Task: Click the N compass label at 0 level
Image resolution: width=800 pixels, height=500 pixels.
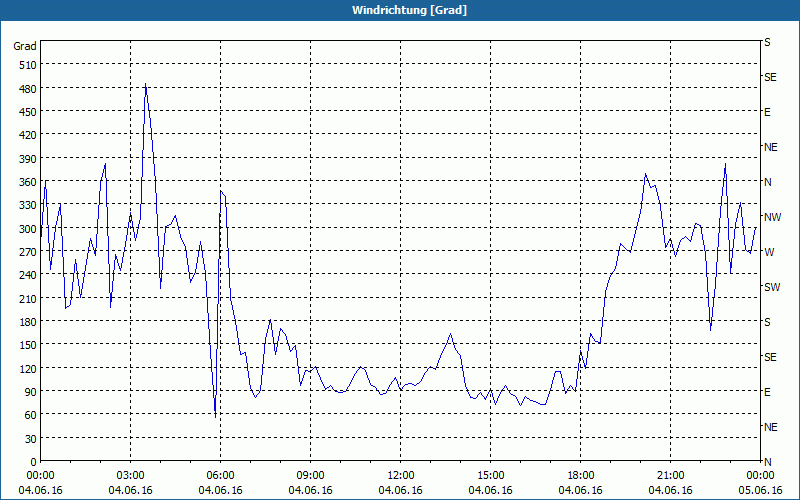Action: (x=767, y=462)
